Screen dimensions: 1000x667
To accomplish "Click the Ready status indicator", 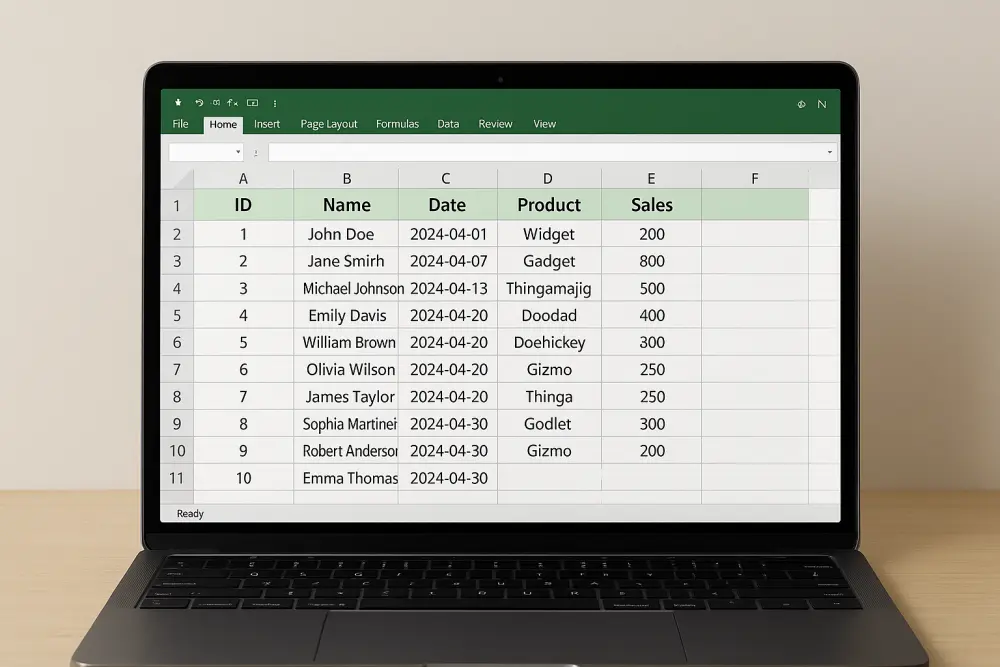I will 190,513.
